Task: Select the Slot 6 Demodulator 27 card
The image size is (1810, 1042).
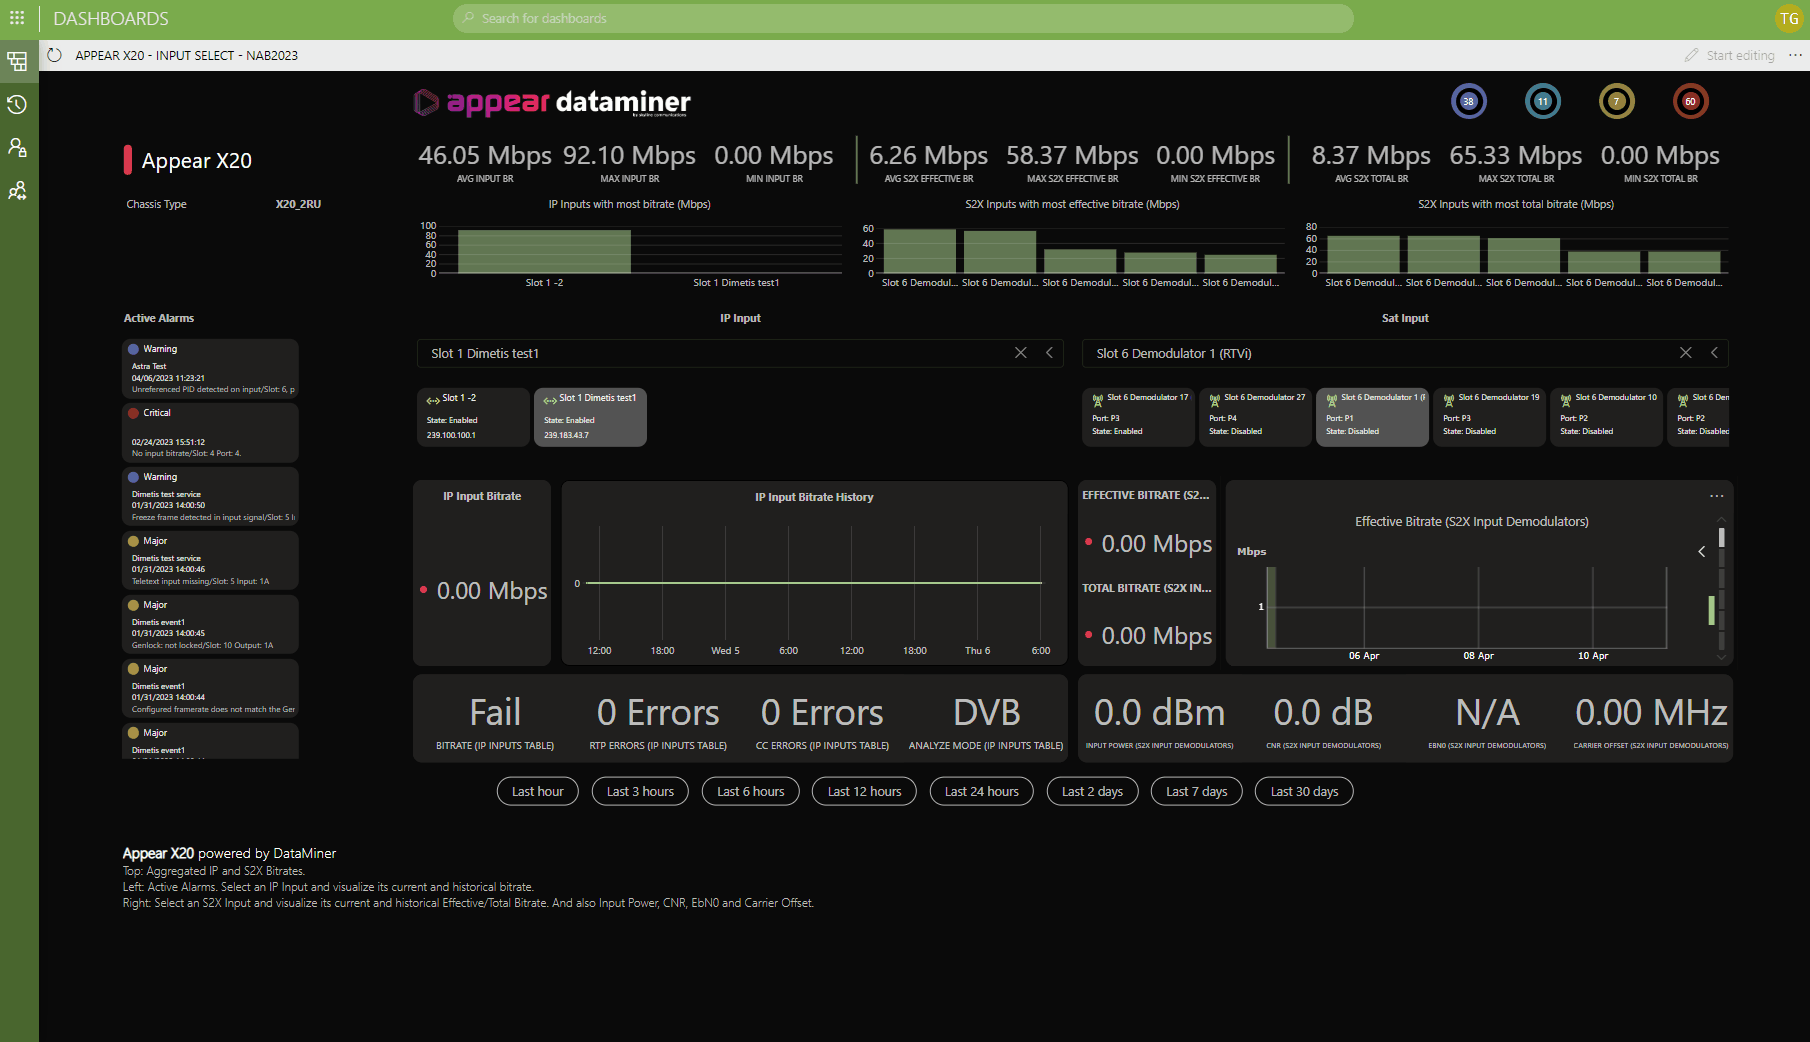Action: pos(1255,417)
